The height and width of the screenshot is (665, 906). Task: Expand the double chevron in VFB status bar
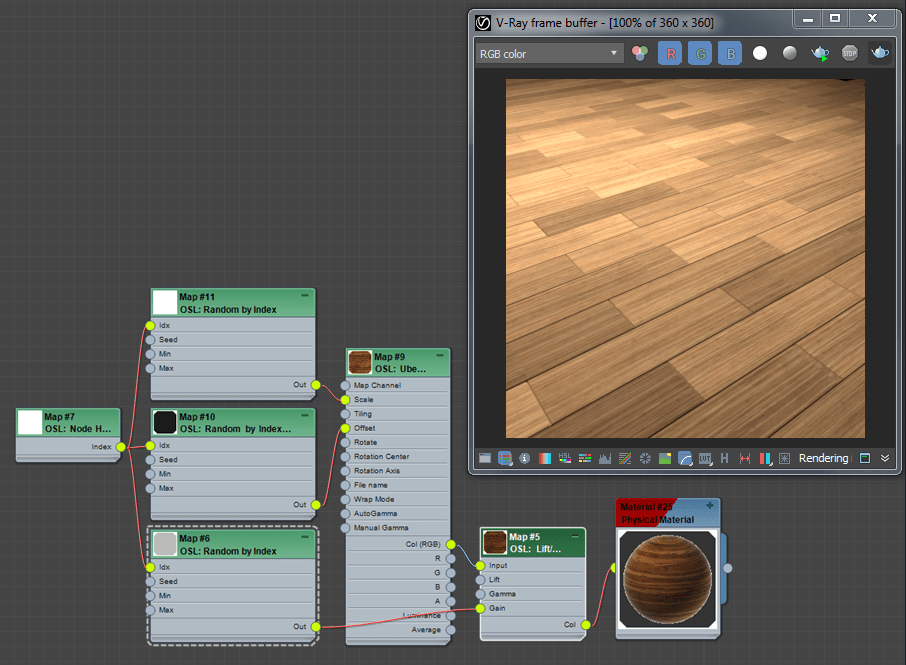(x=885, y=458)
